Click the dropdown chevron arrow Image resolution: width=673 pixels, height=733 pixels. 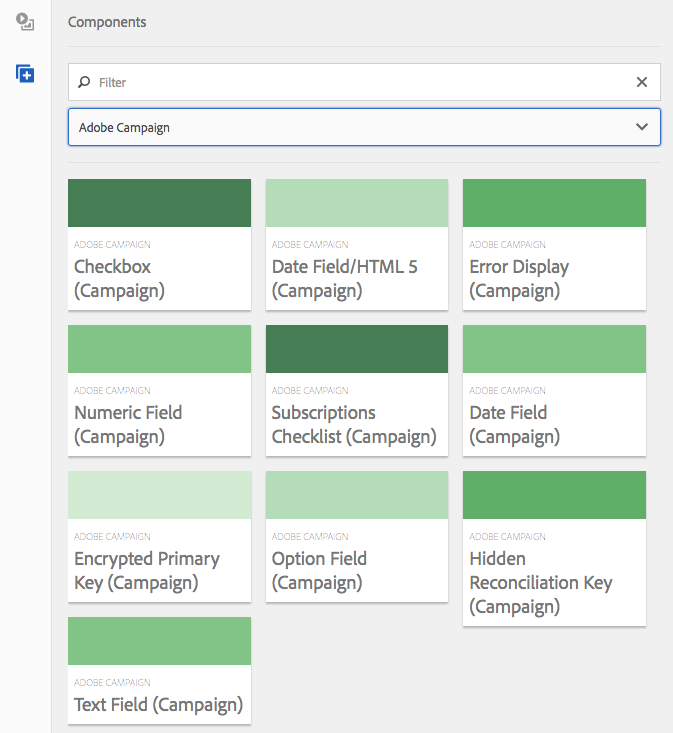pyautogui.click(x=642, y=127)
